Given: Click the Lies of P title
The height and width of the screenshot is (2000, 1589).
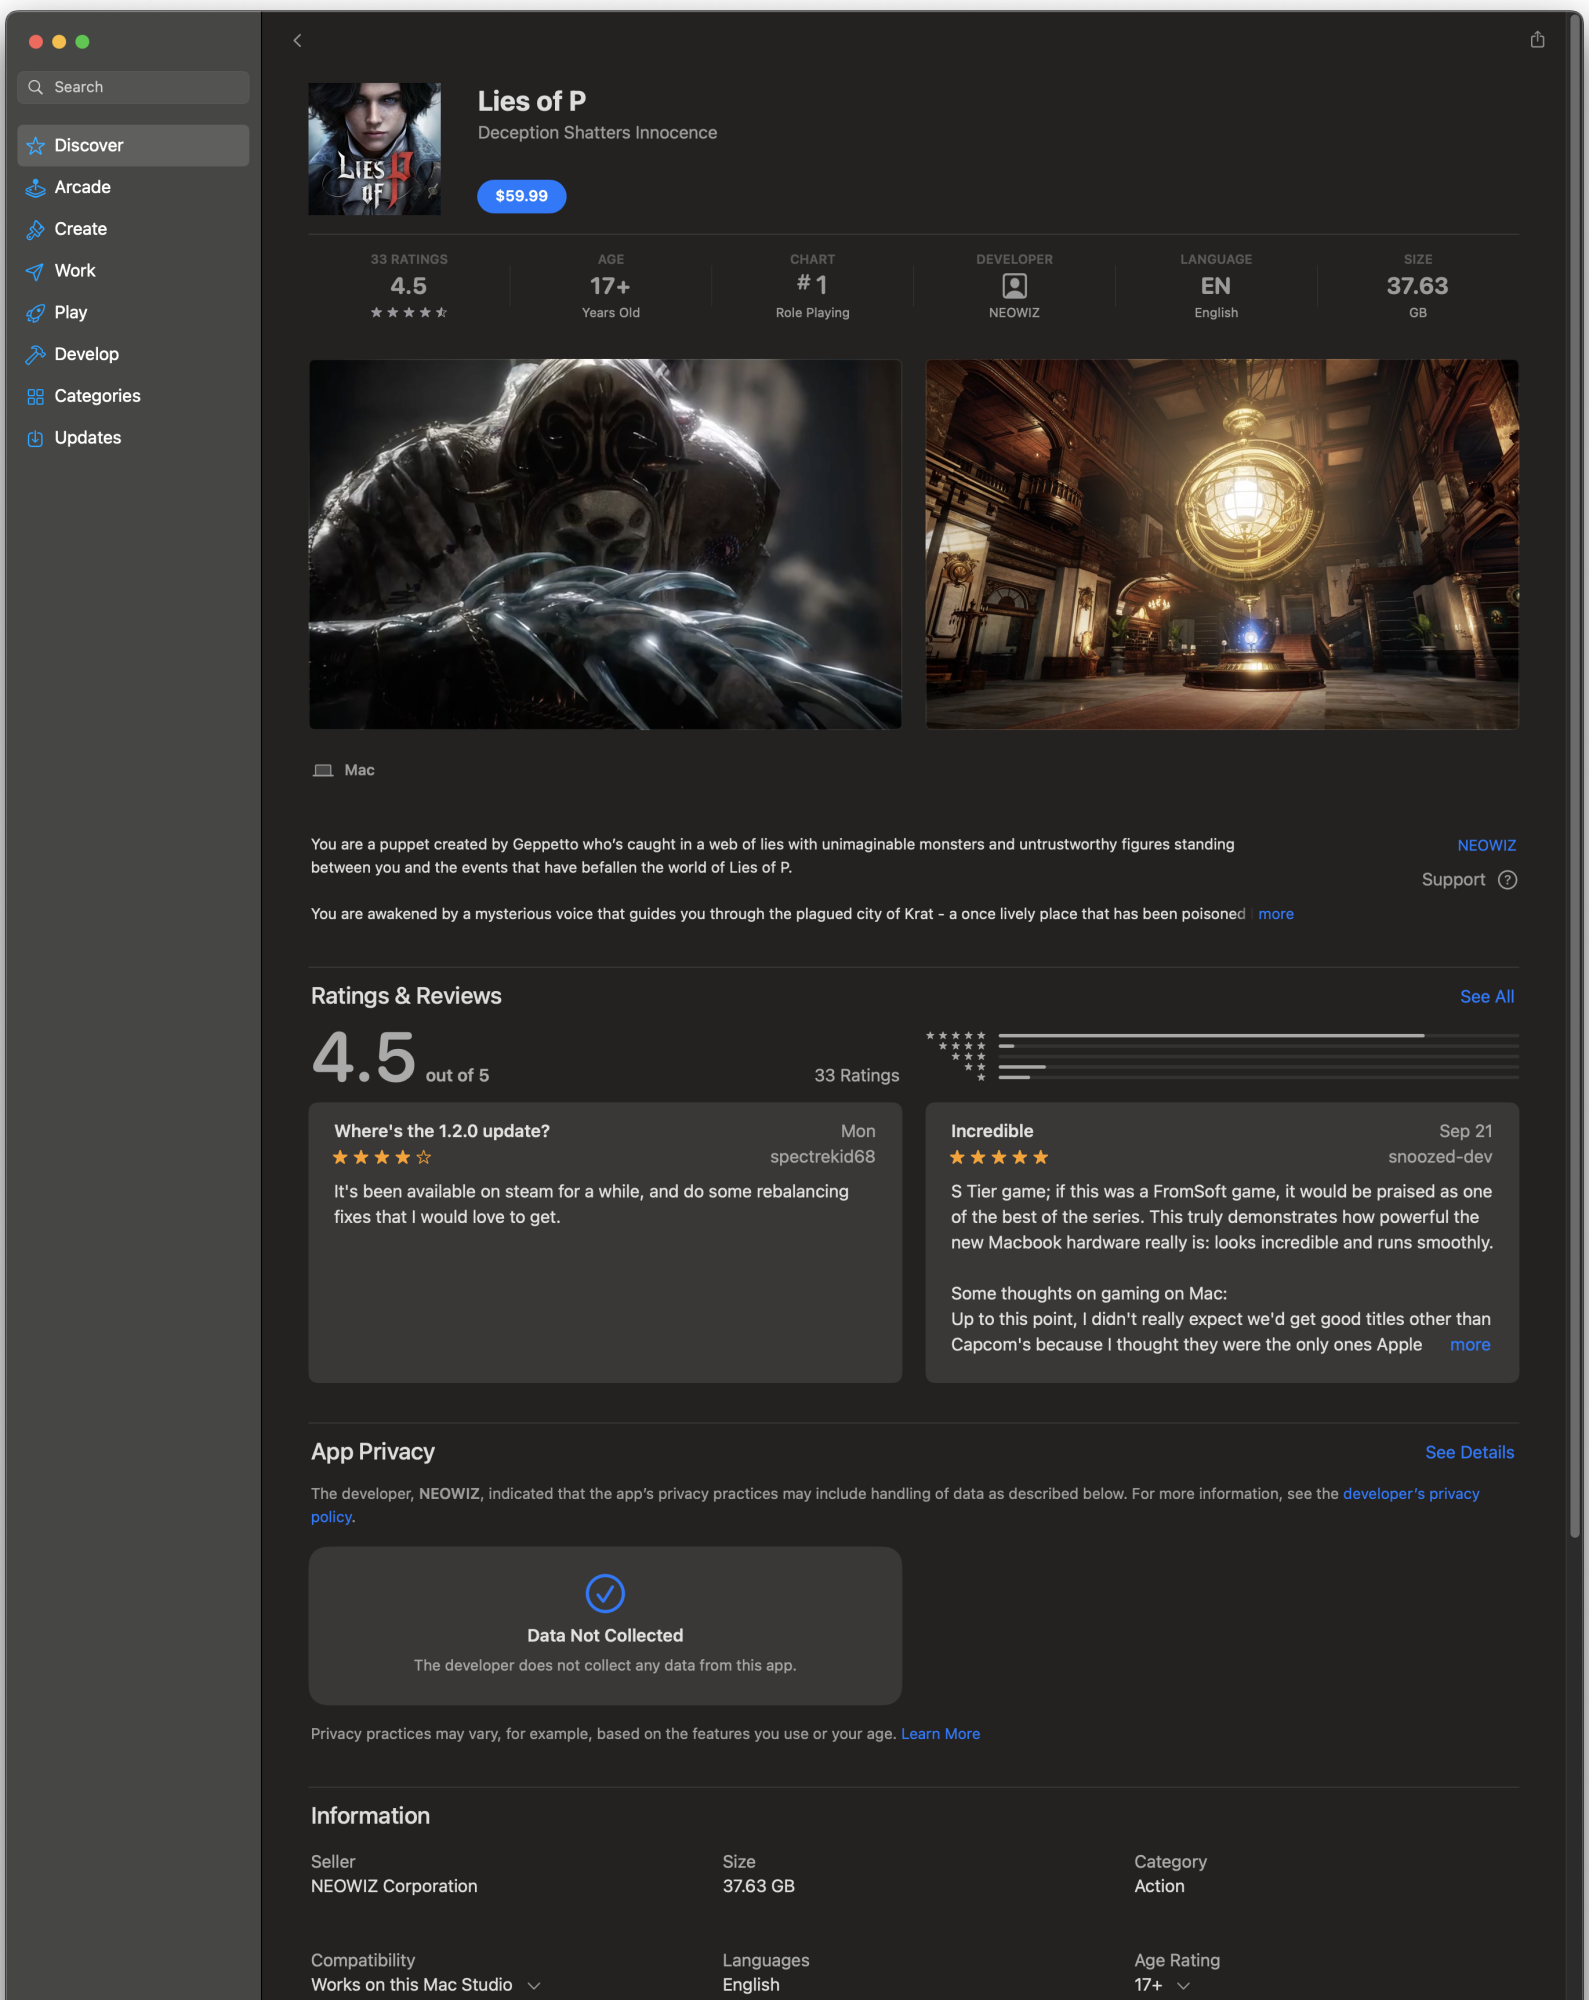Looking at the screenshot, I should coord(532,102).
